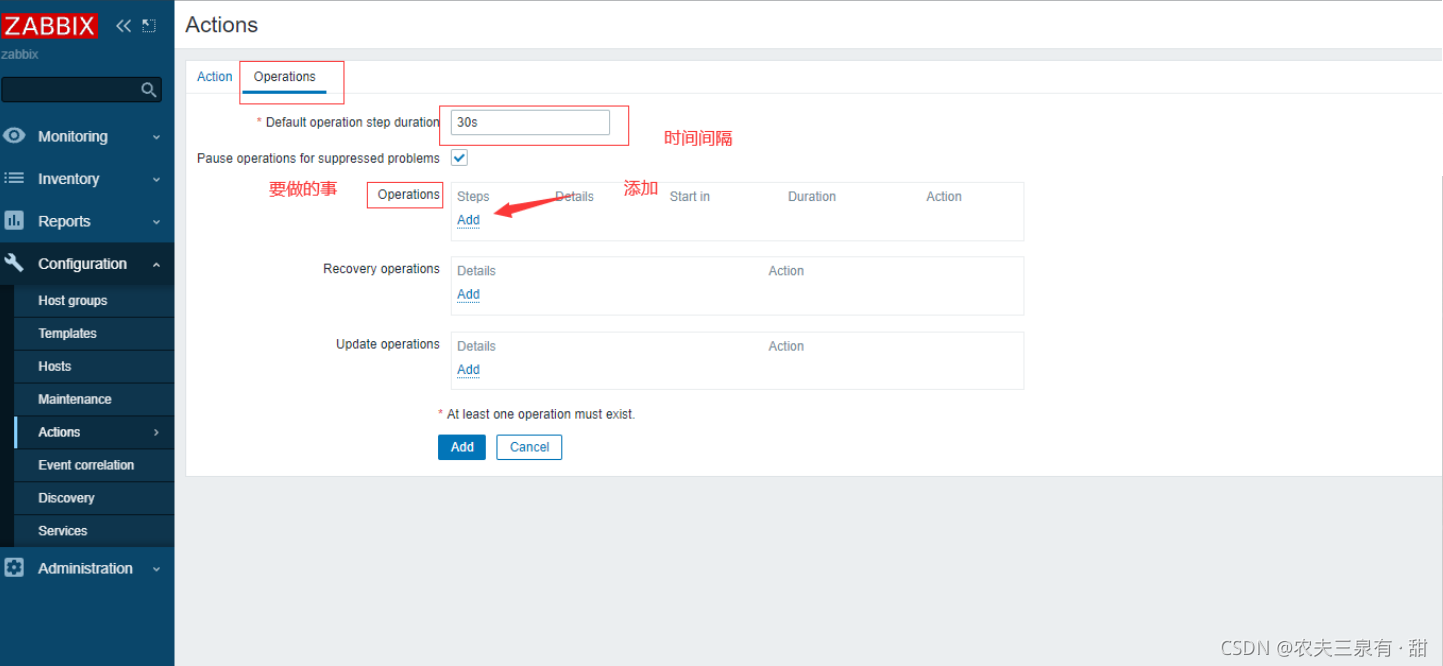Click the Actions page title
This screenshot has width=1443, height=666.
222,25
